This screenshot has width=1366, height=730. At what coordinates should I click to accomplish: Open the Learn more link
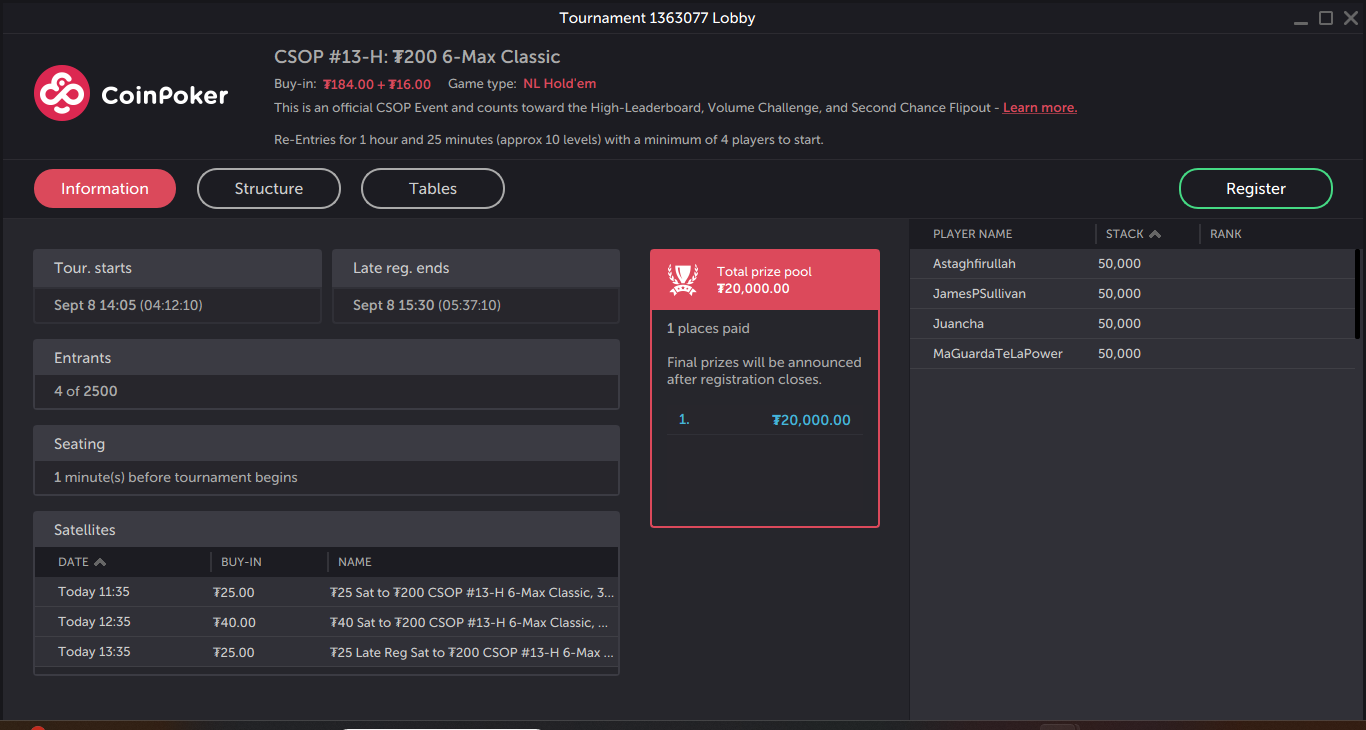(x=1039, y=108)
